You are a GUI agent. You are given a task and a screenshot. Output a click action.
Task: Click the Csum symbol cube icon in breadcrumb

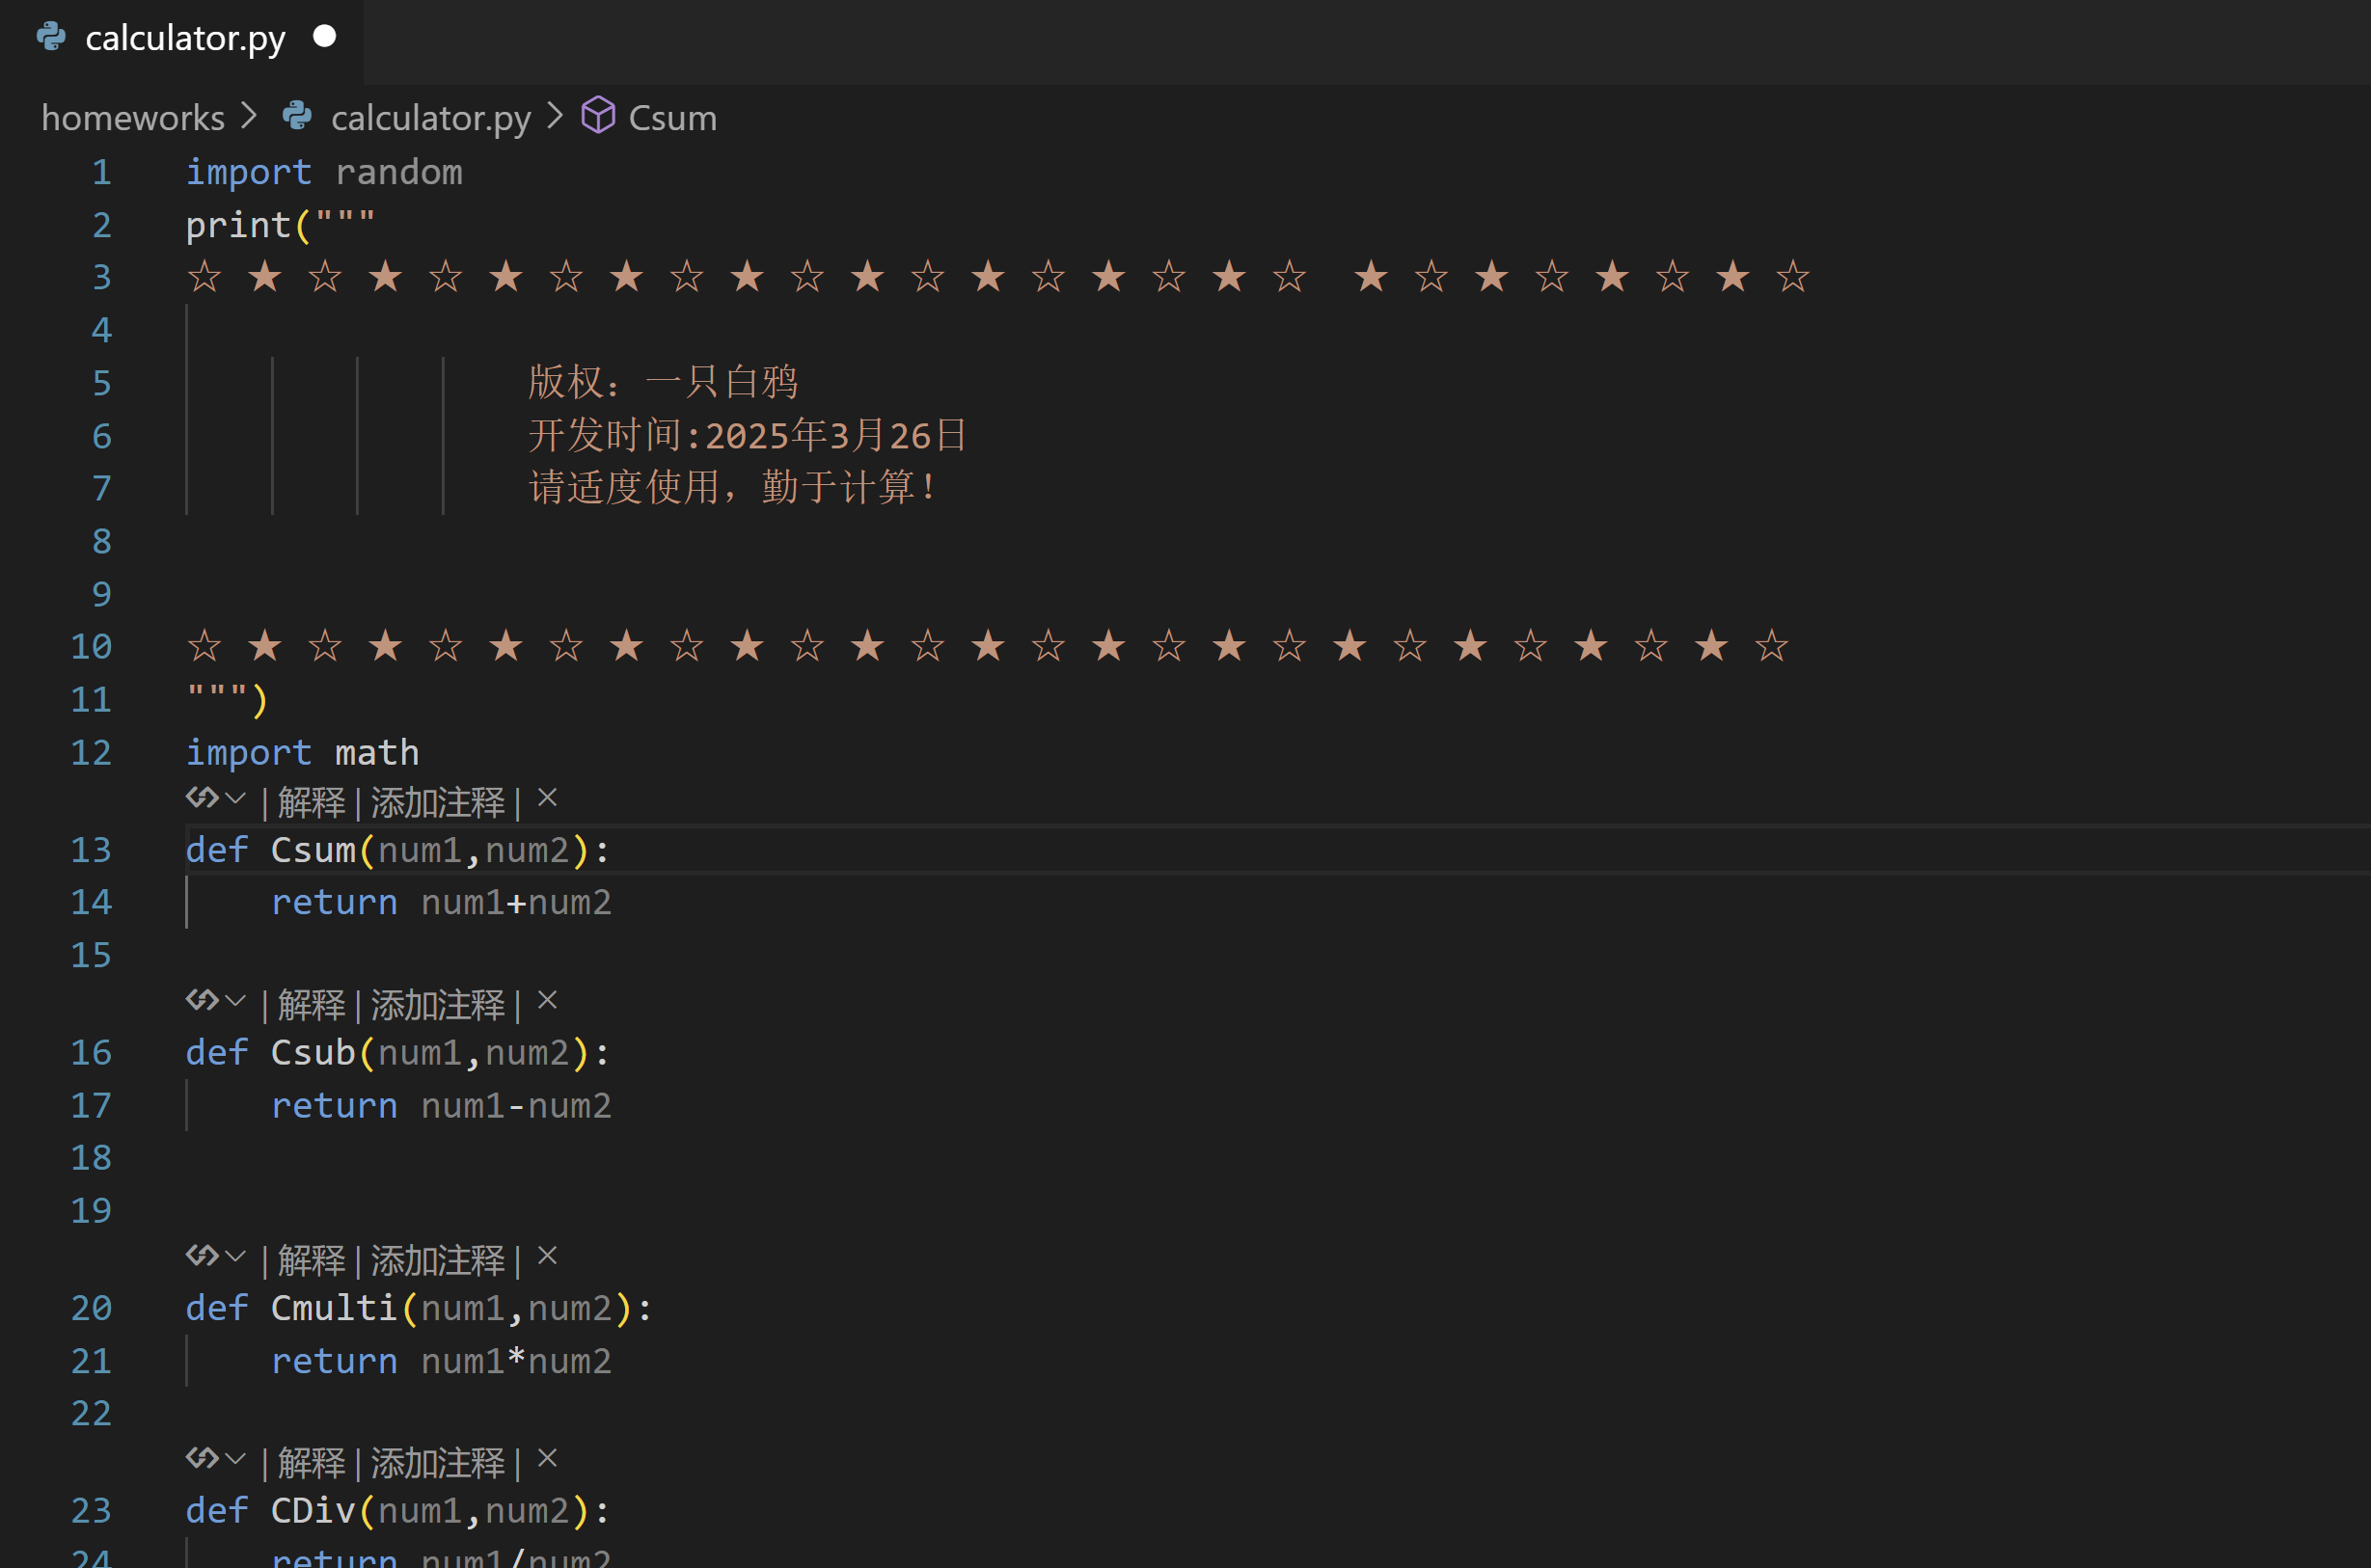pos(598,116)
